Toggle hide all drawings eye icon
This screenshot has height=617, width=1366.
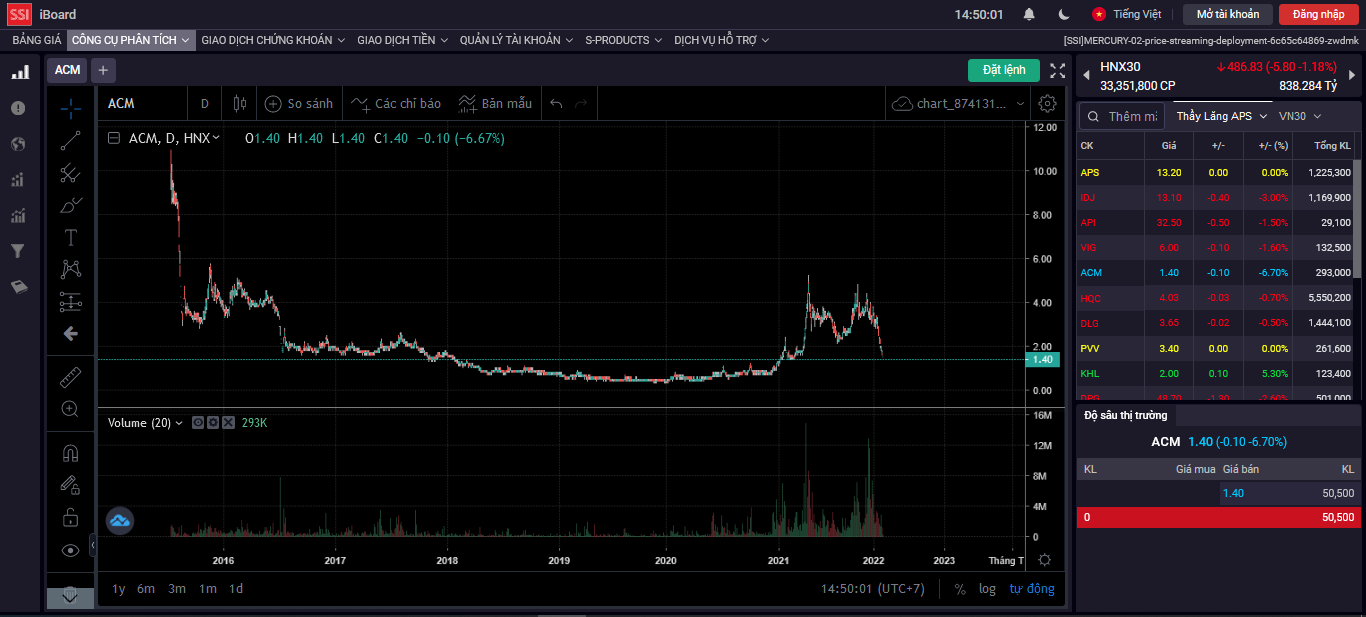70,549
